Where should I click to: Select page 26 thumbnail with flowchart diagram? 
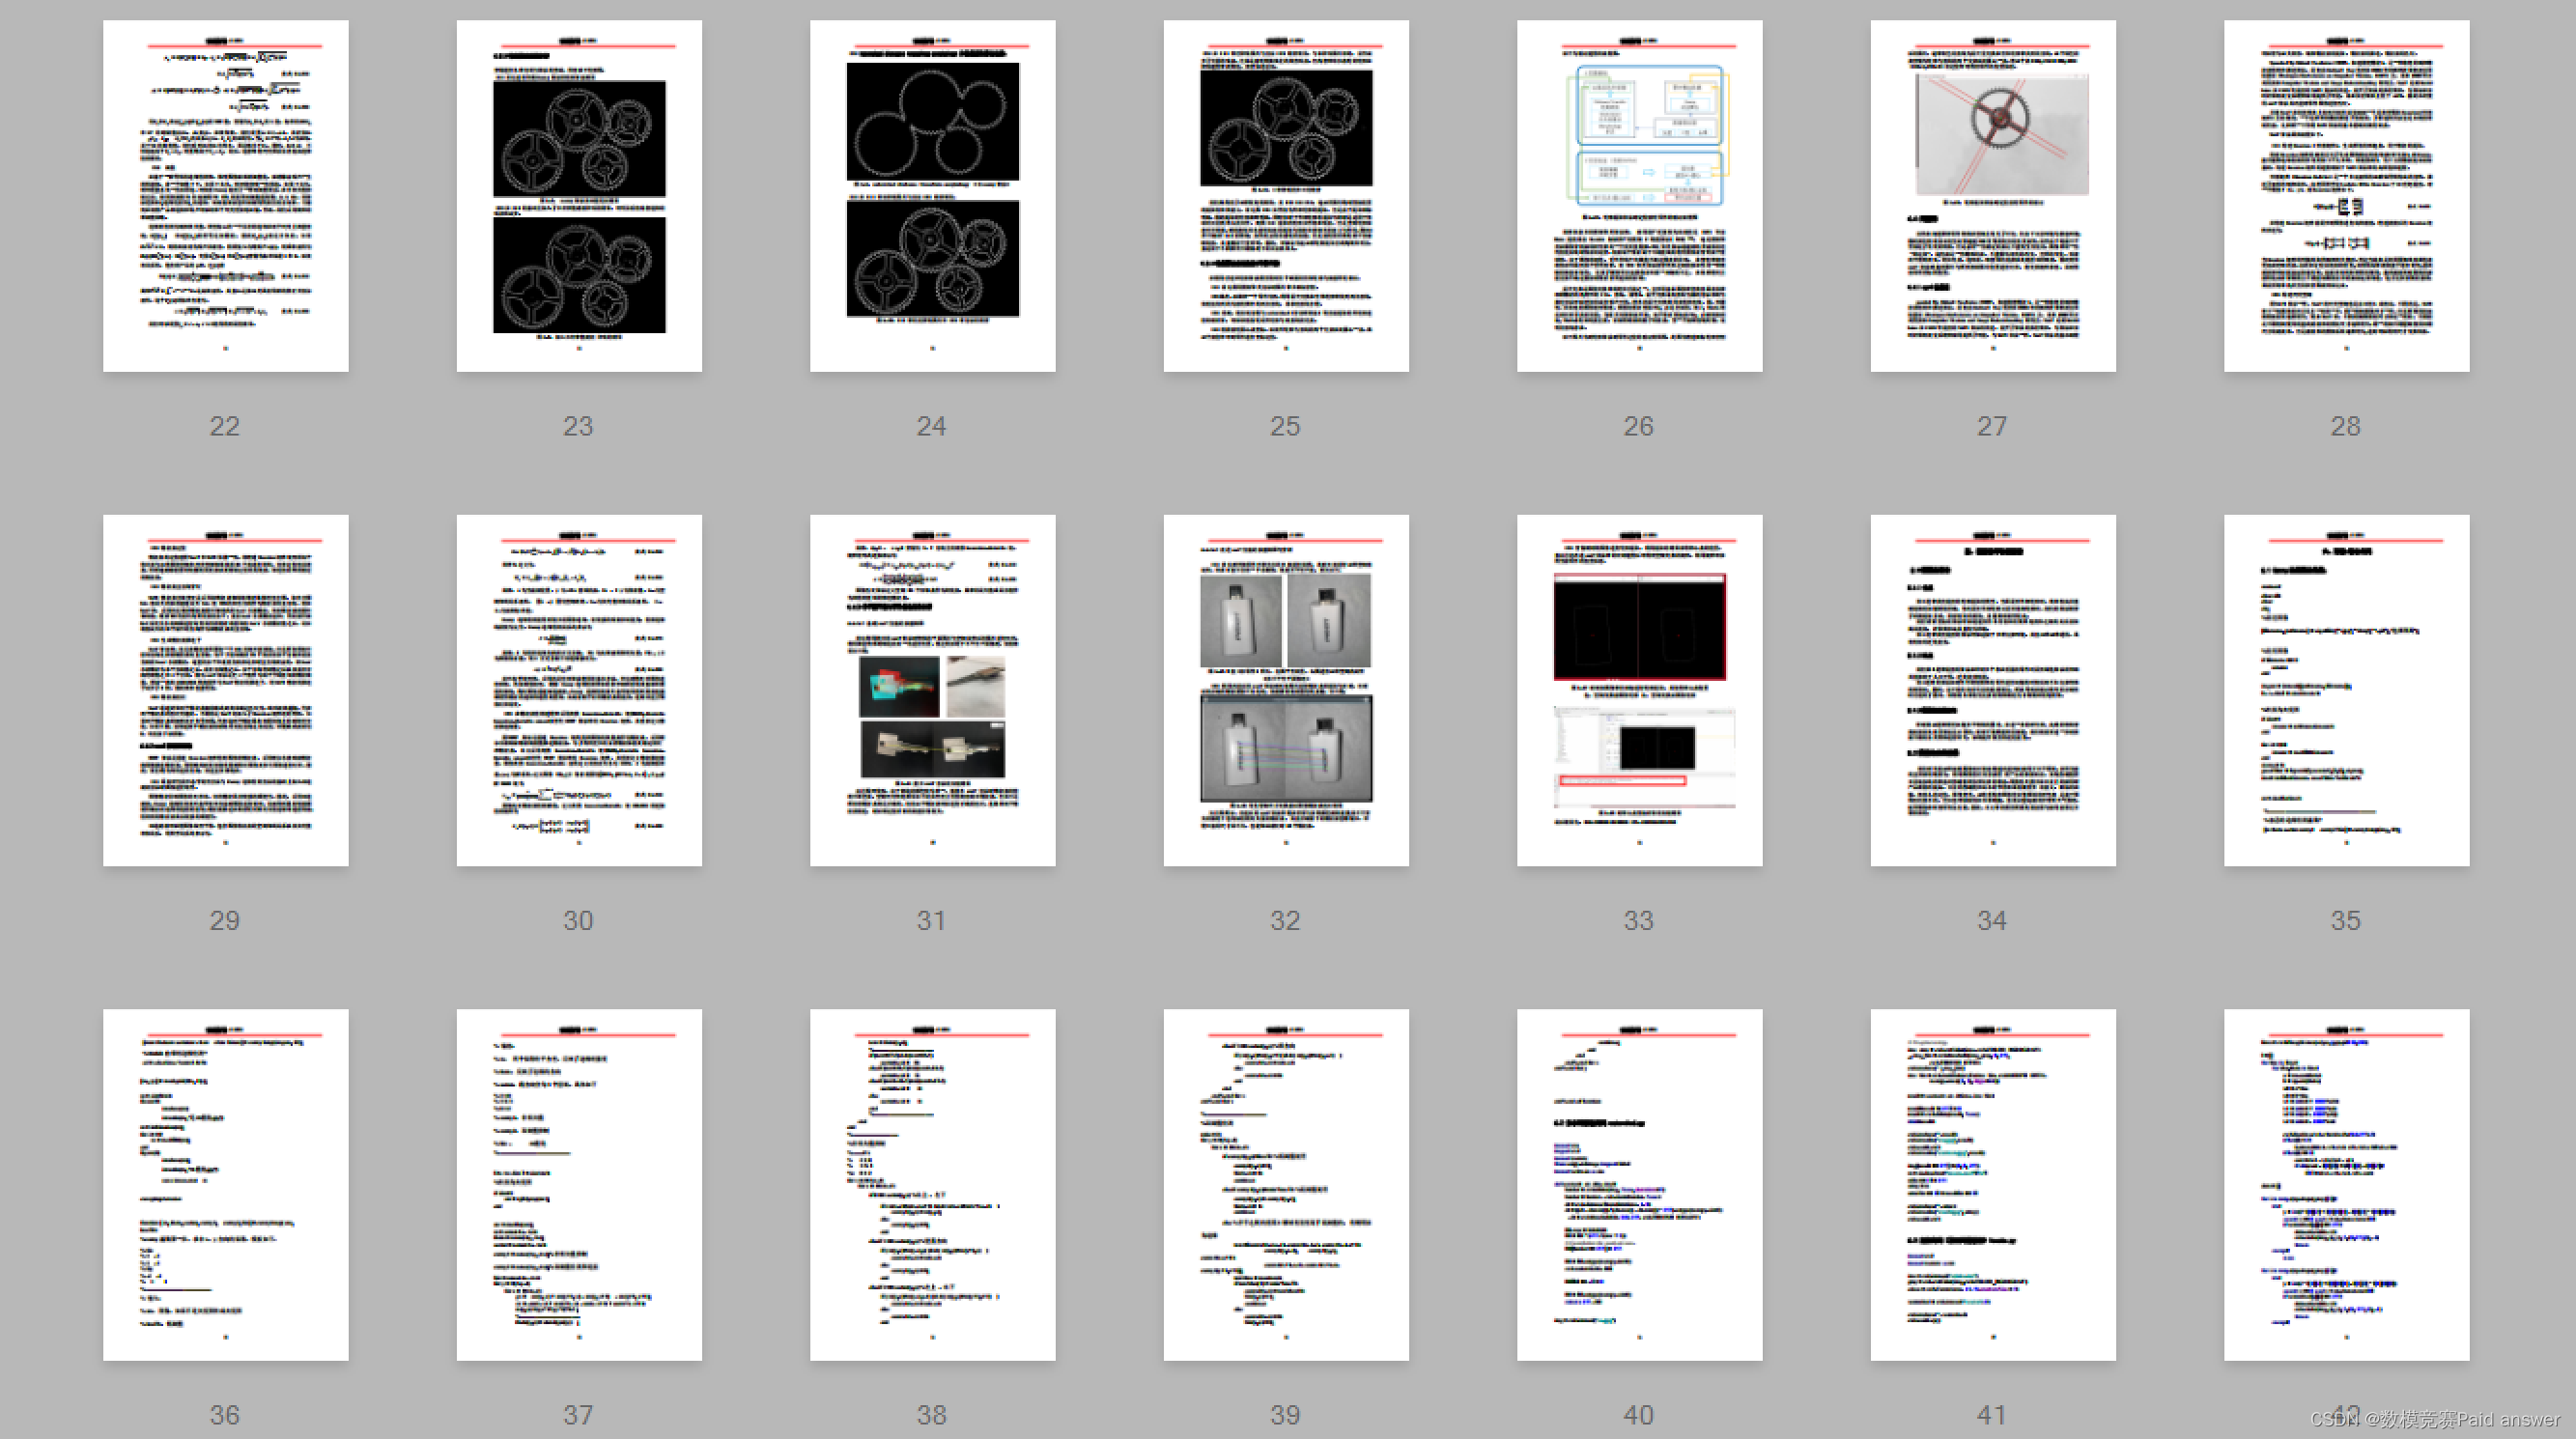click(x=1639, y=196)
